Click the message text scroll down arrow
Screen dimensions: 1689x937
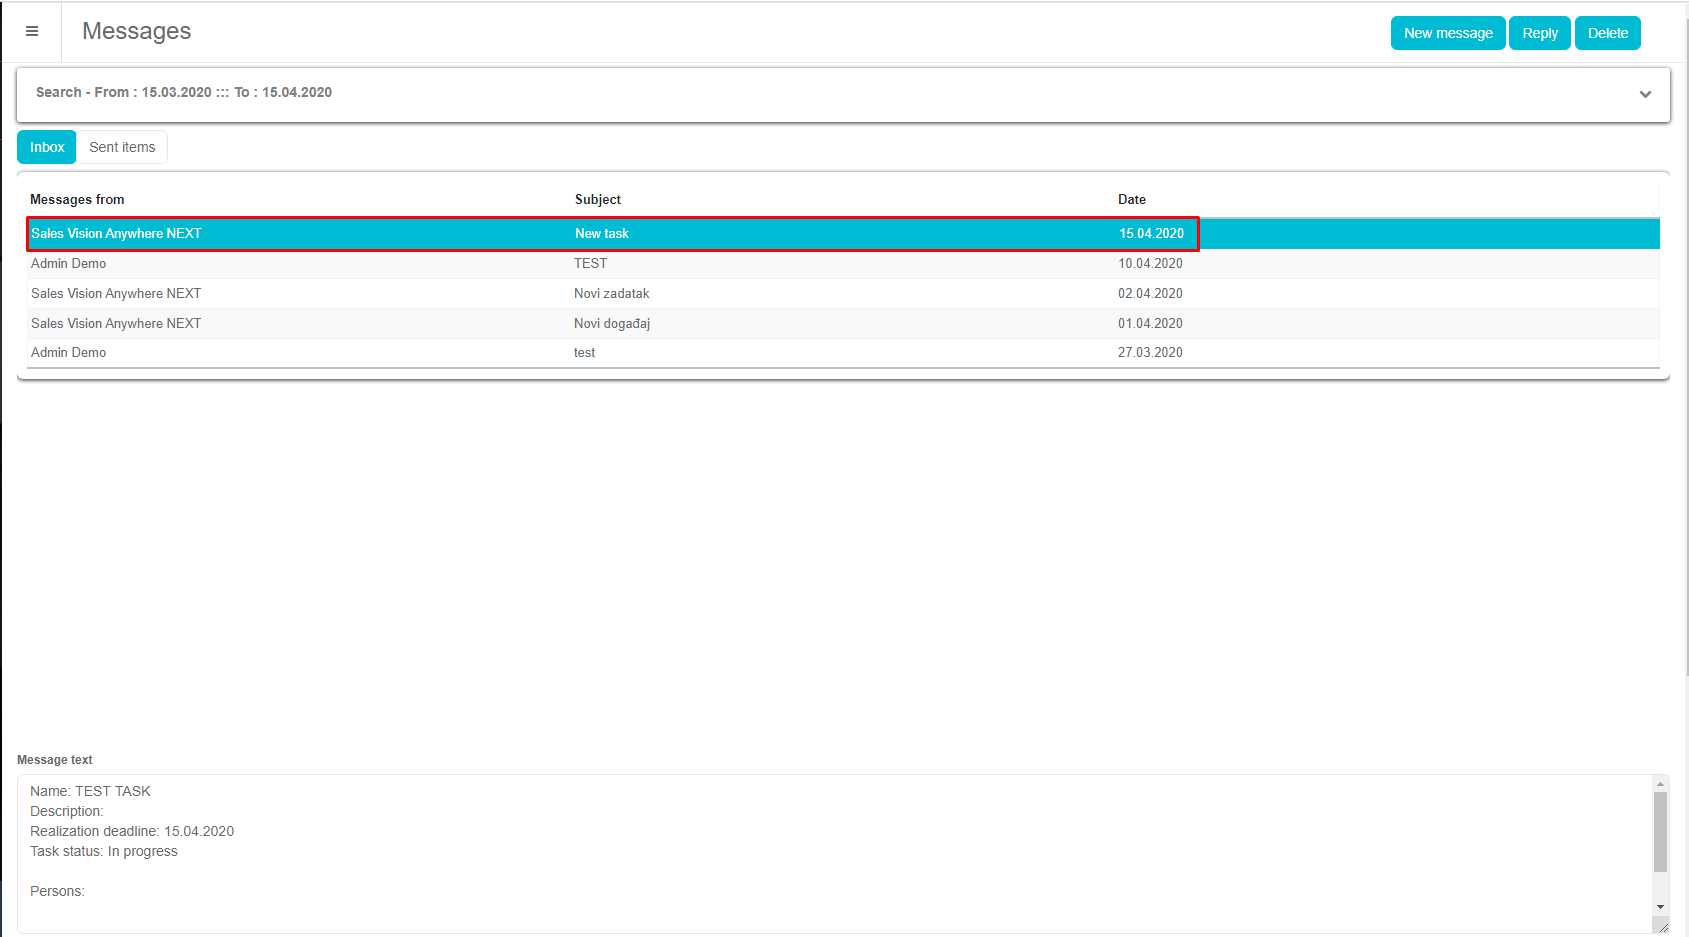(x=1660, y=907)
